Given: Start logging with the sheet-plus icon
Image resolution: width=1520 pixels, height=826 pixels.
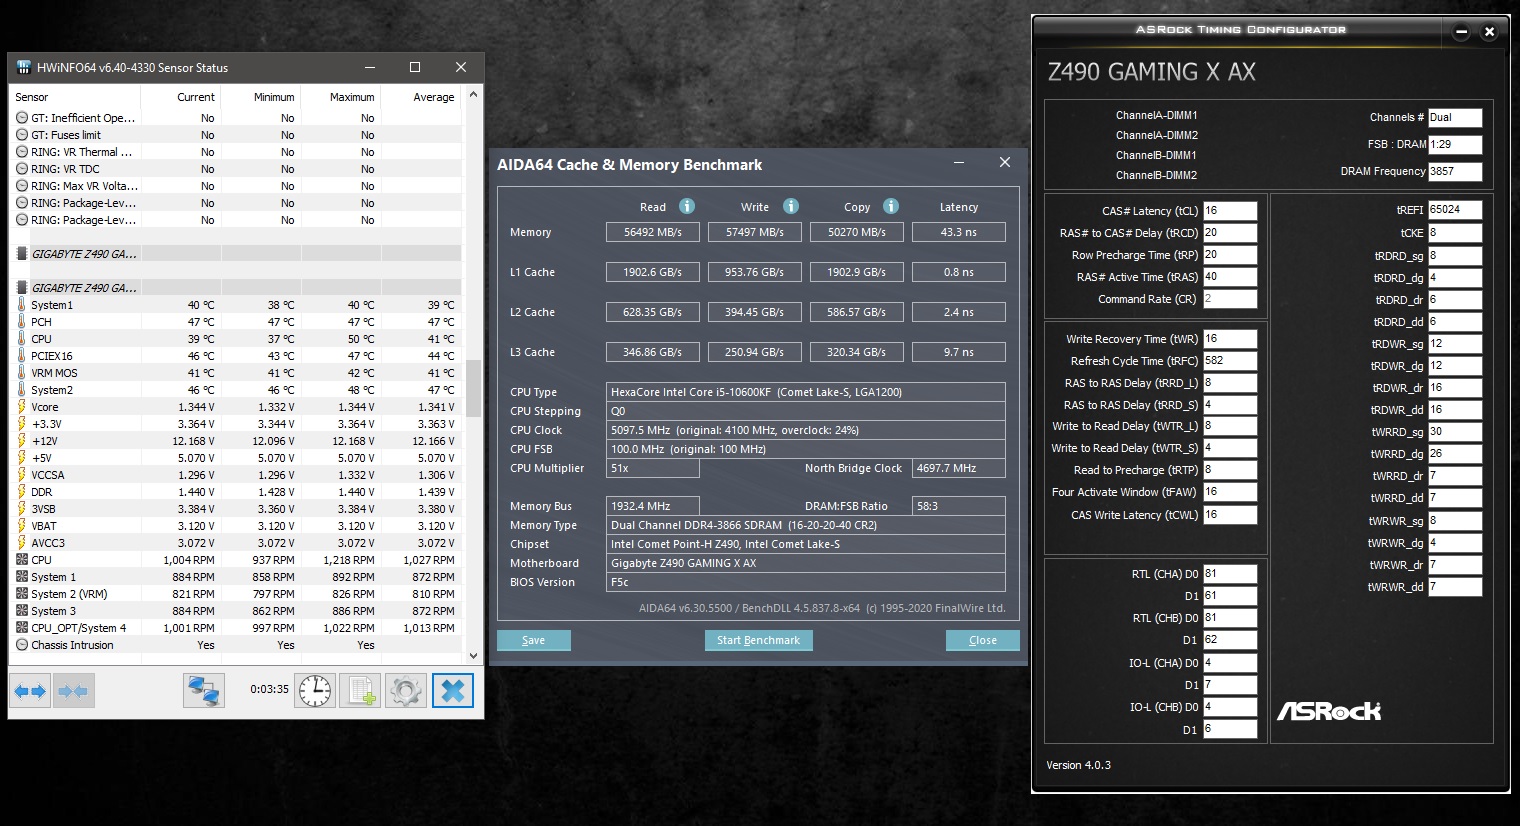Looking at the screenshot, I should (x=360, y=691).
